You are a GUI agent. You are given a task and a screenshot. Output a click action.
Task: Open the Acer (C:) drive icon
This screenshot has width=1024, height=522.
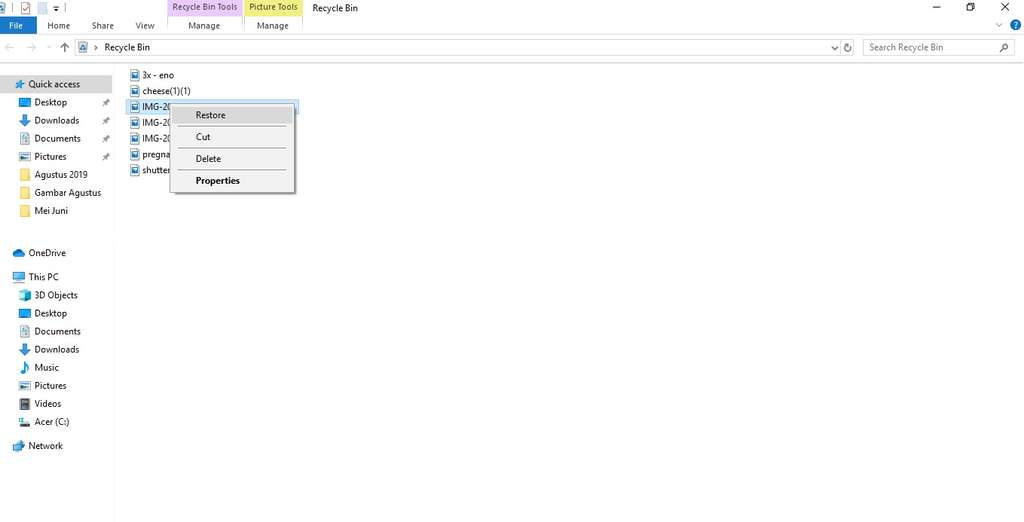tap(25, 421)
